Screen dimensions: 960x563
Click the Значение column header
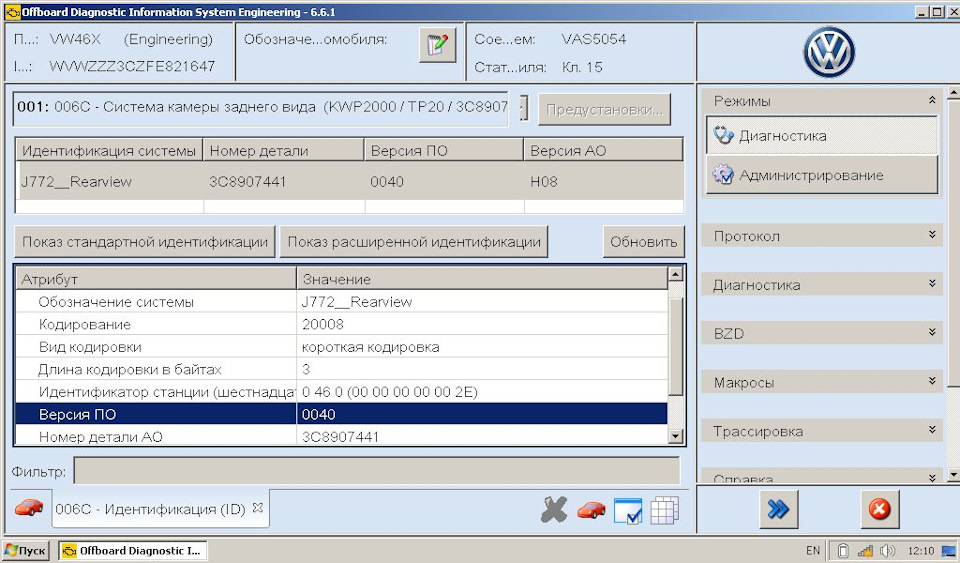pyautogui.click(x=482, y=279)
